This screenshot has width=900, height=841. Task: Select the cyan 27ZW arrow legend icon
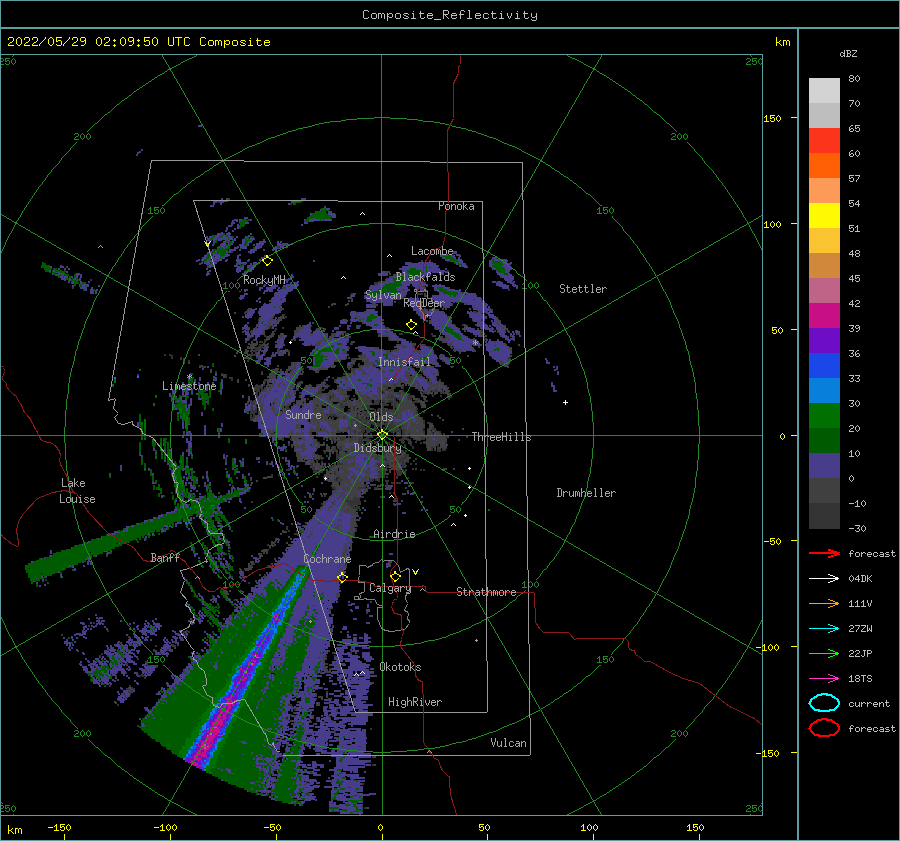click(824, 629)
